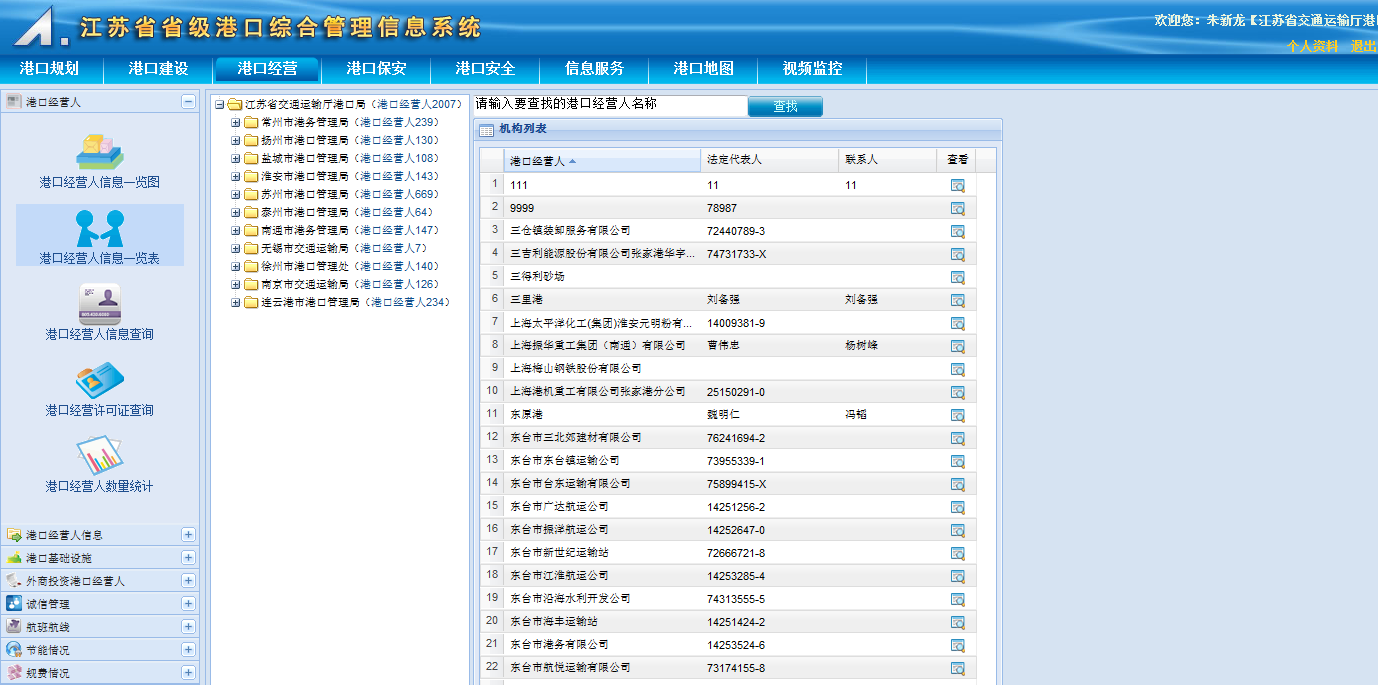Click view icon for 三里港 row
This screenshot has width=1378, height=685.
click(957, 300)
